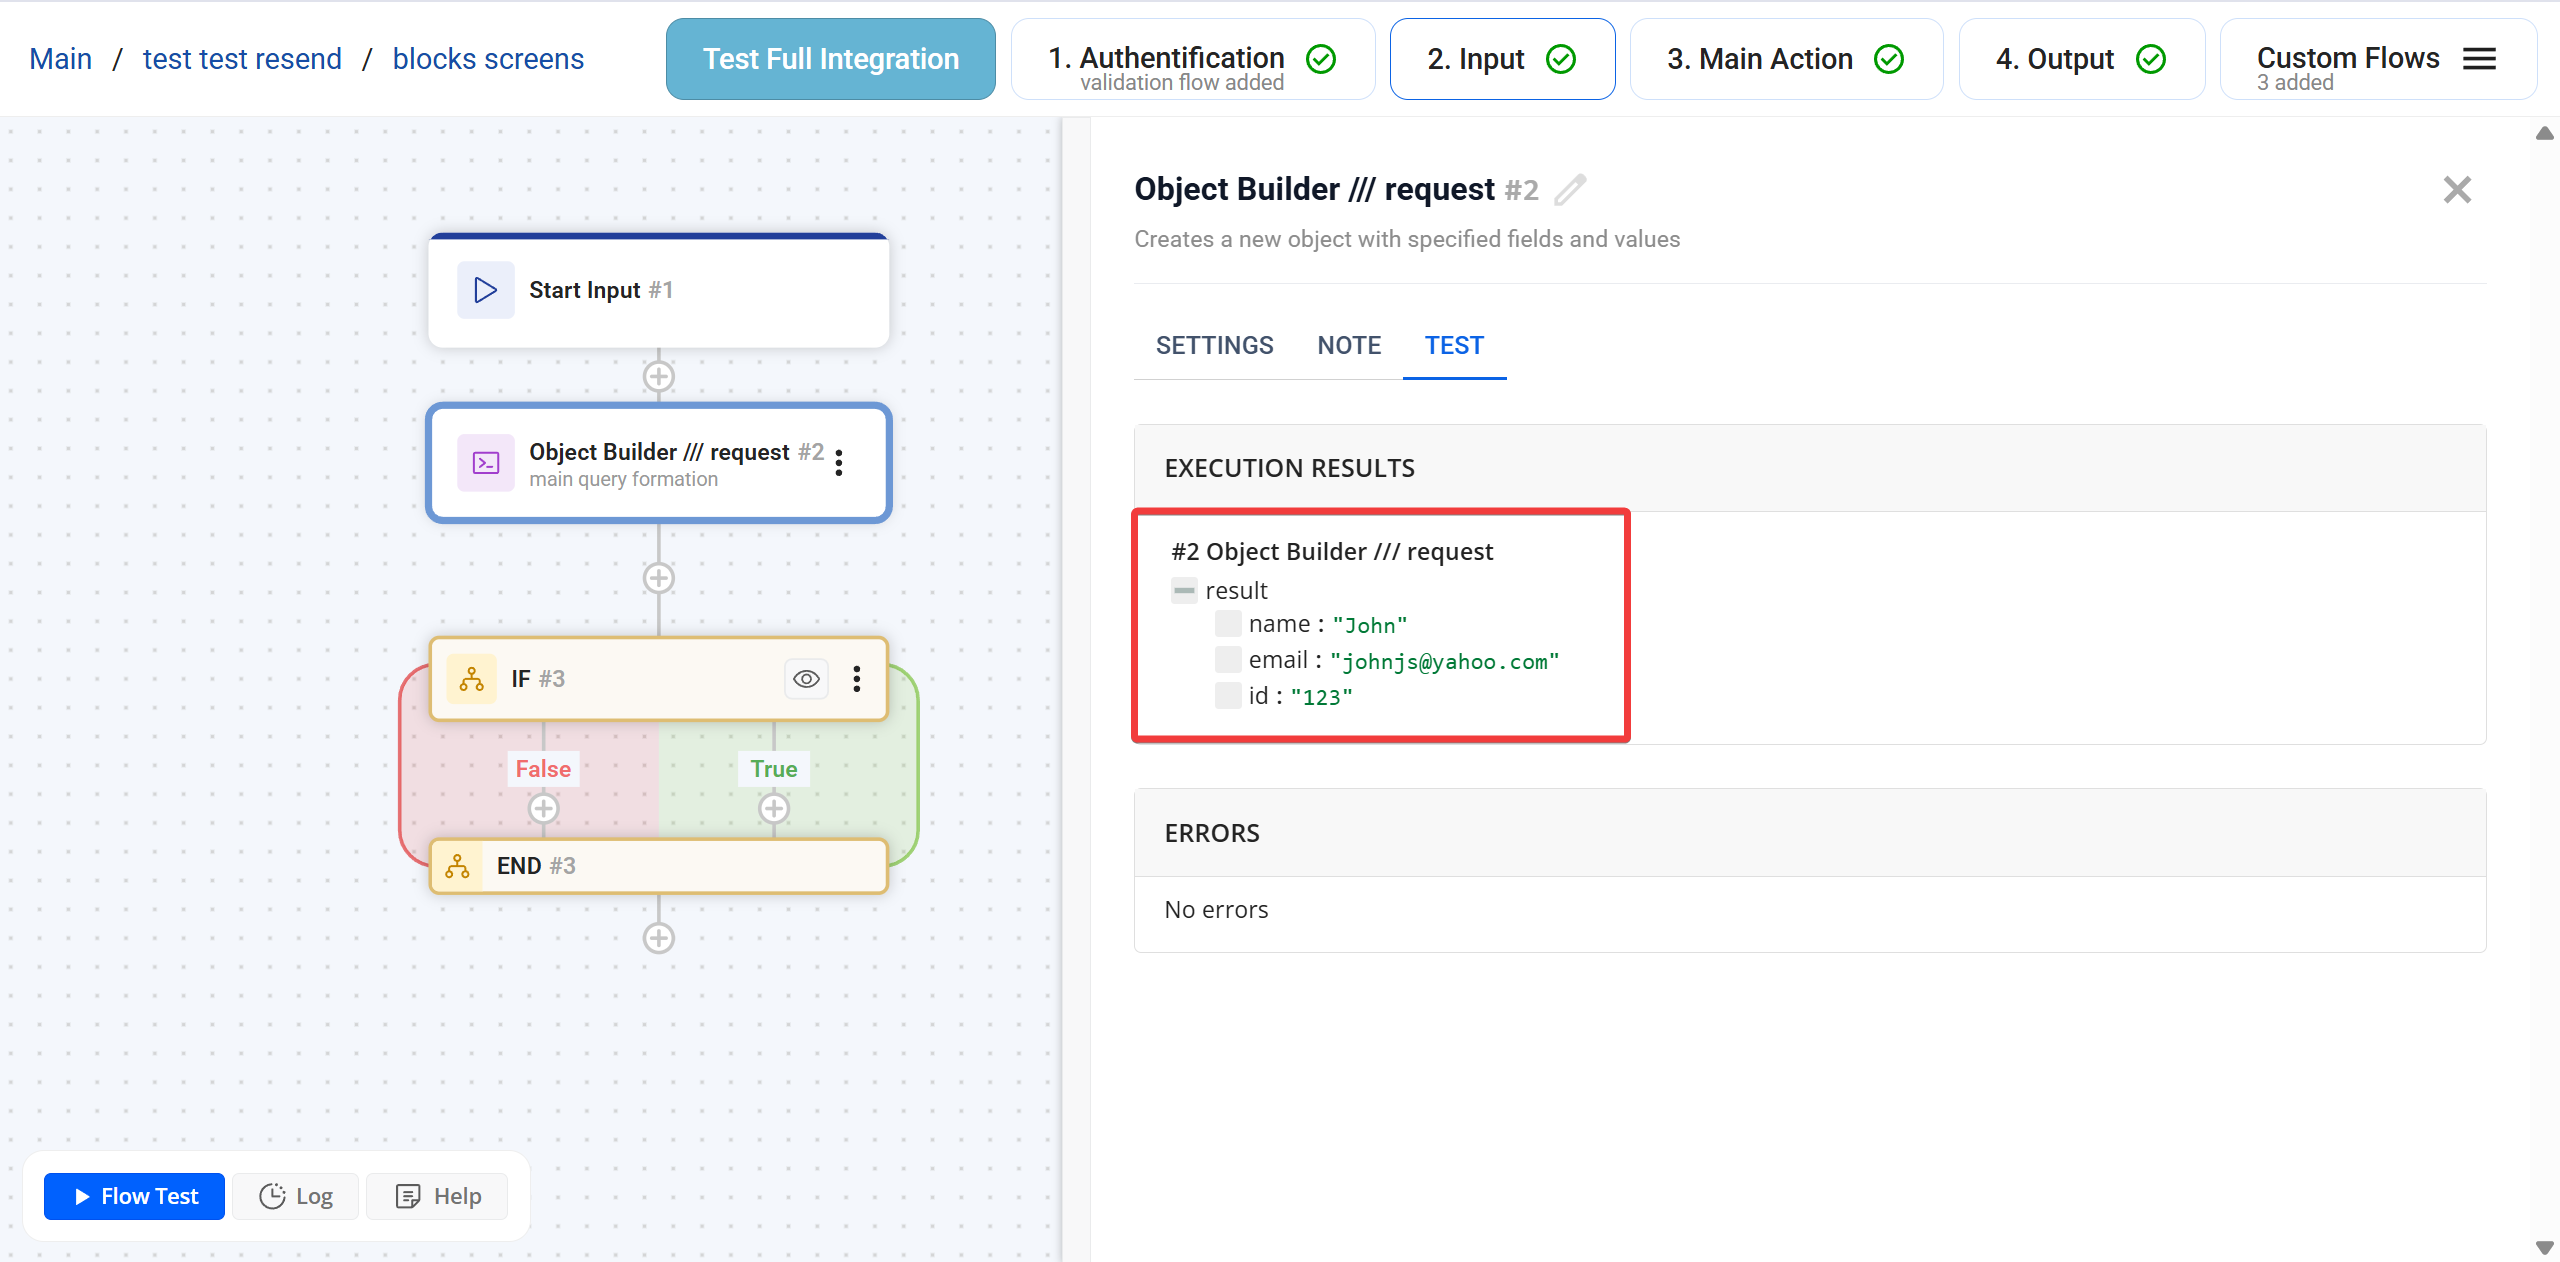Open the Log panel
2560x1262 pixels.
pyautogui.click(x=296, y=1196)
